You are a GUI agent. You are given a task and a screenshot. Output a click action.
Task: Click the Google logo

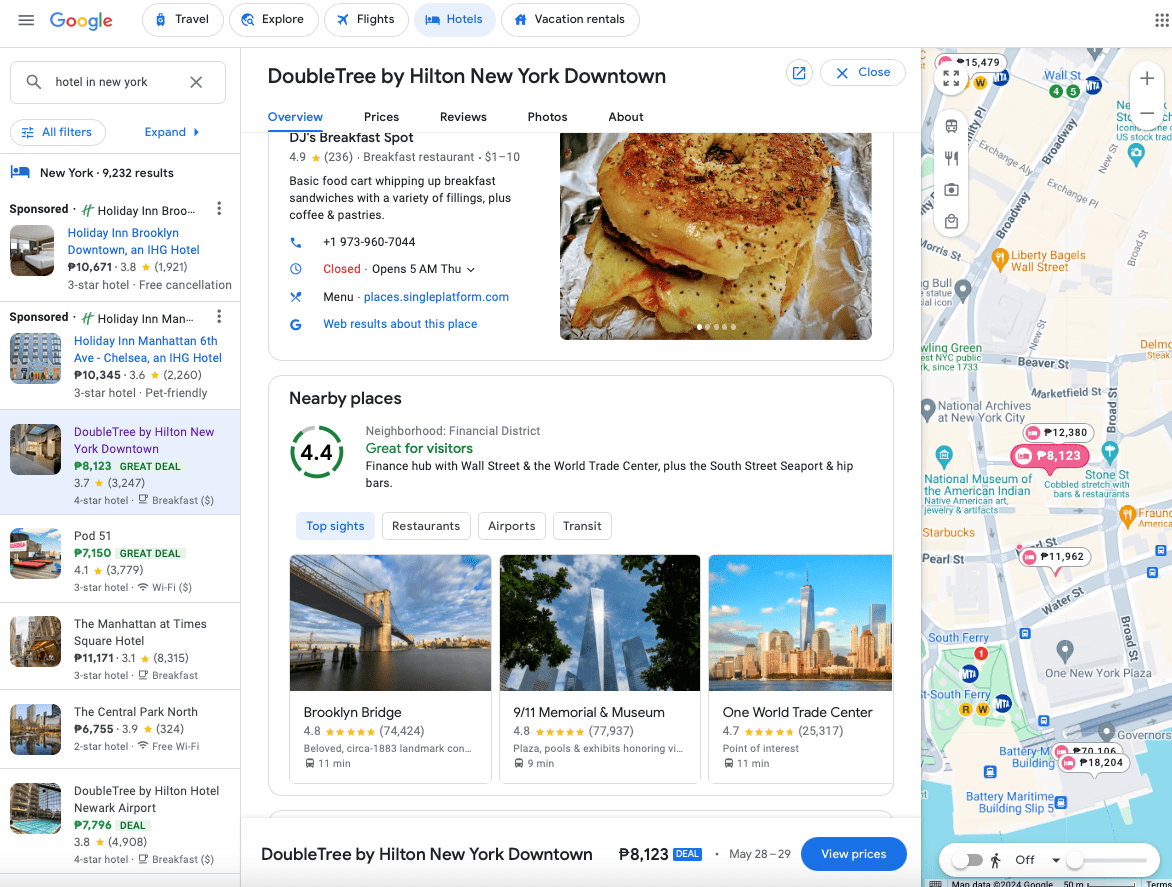[x=81, y=20]
